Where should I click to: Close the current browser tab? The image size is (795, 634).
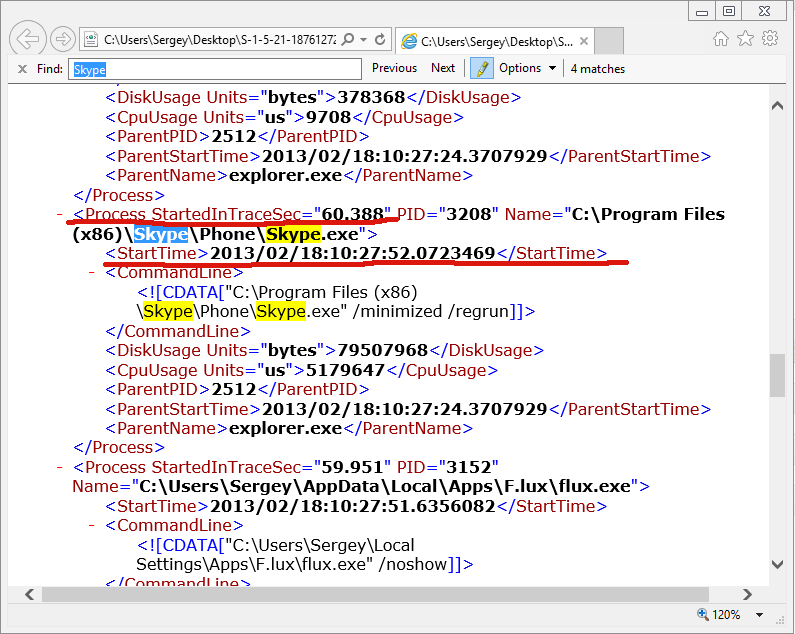584,41
